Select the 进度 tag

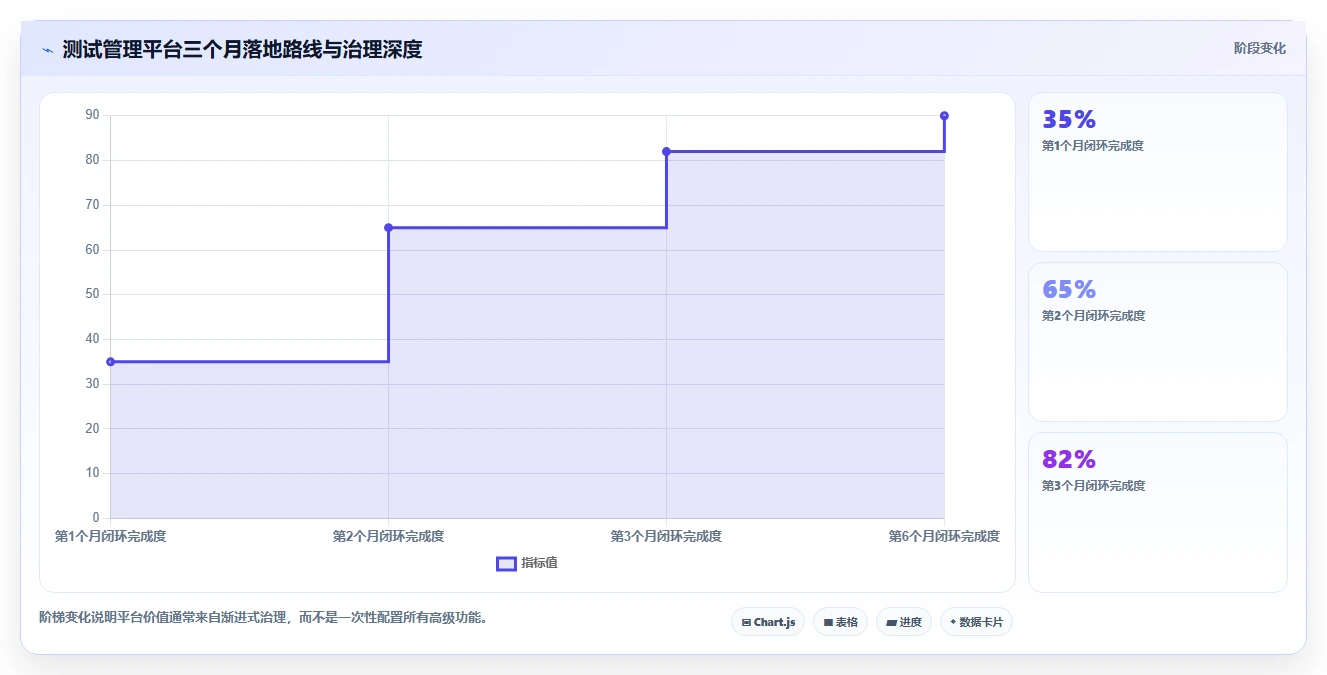904,622
